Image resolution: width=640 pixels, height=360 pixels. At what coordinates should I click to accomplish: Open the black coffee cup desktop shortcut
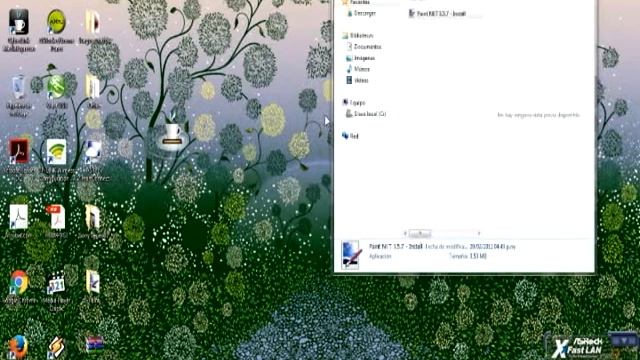tap(18, 22)
